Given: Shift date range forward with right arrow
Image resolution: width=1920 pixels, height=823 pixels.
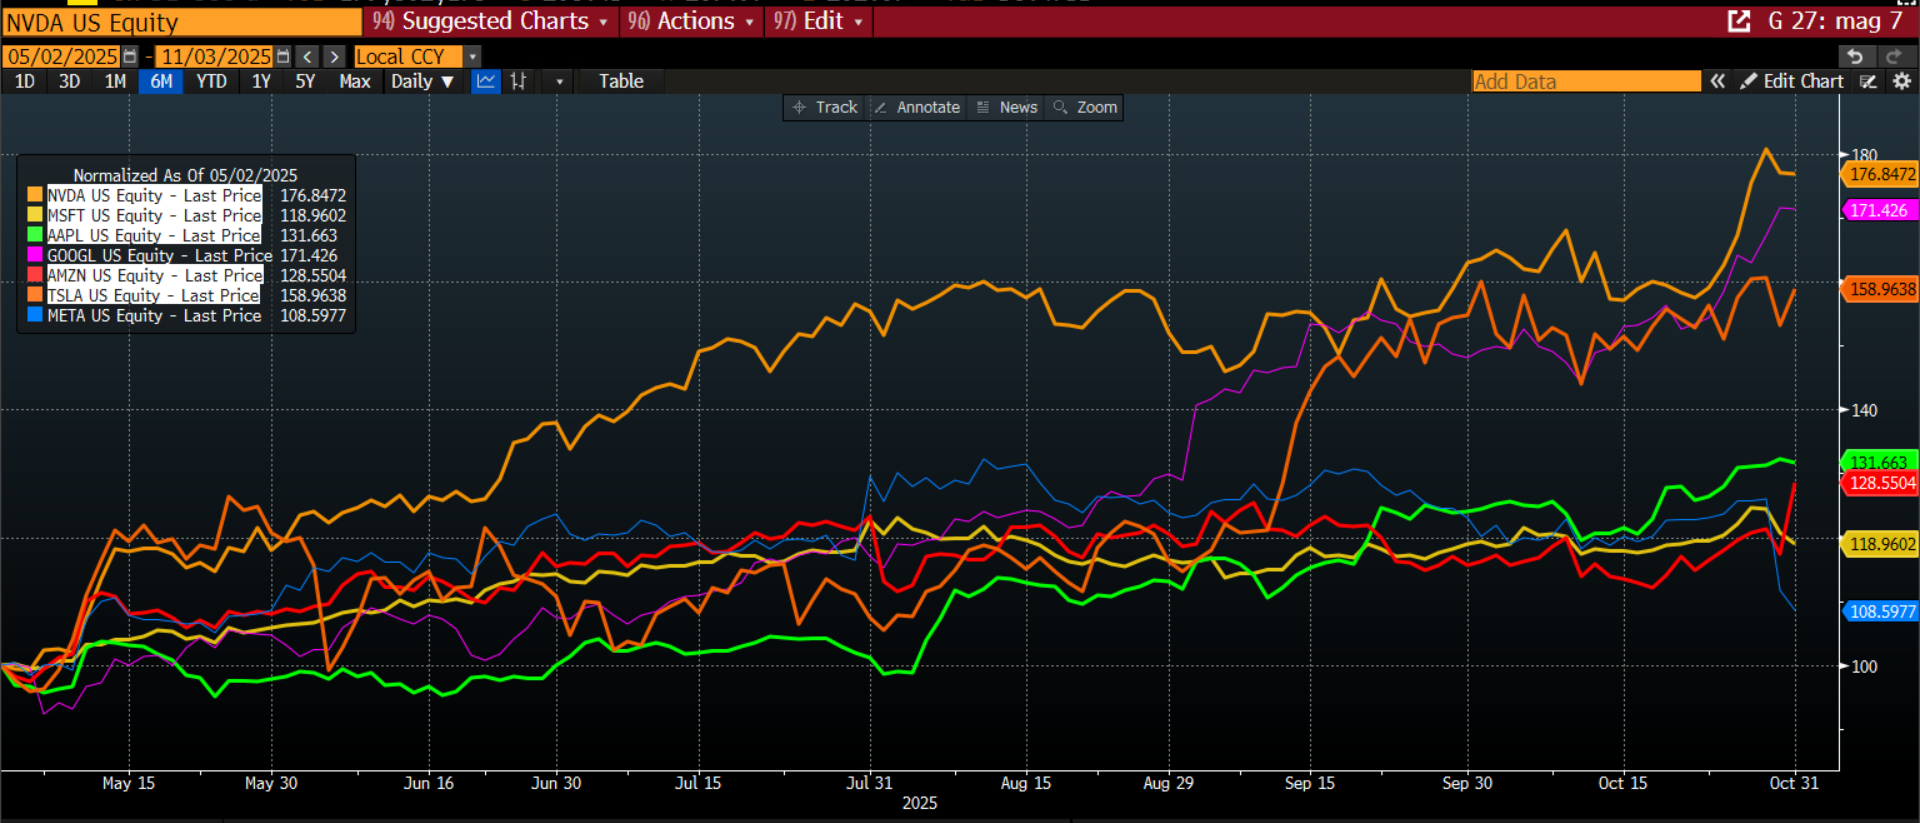Looking at the screenshot, I should (x=335, y=57).
